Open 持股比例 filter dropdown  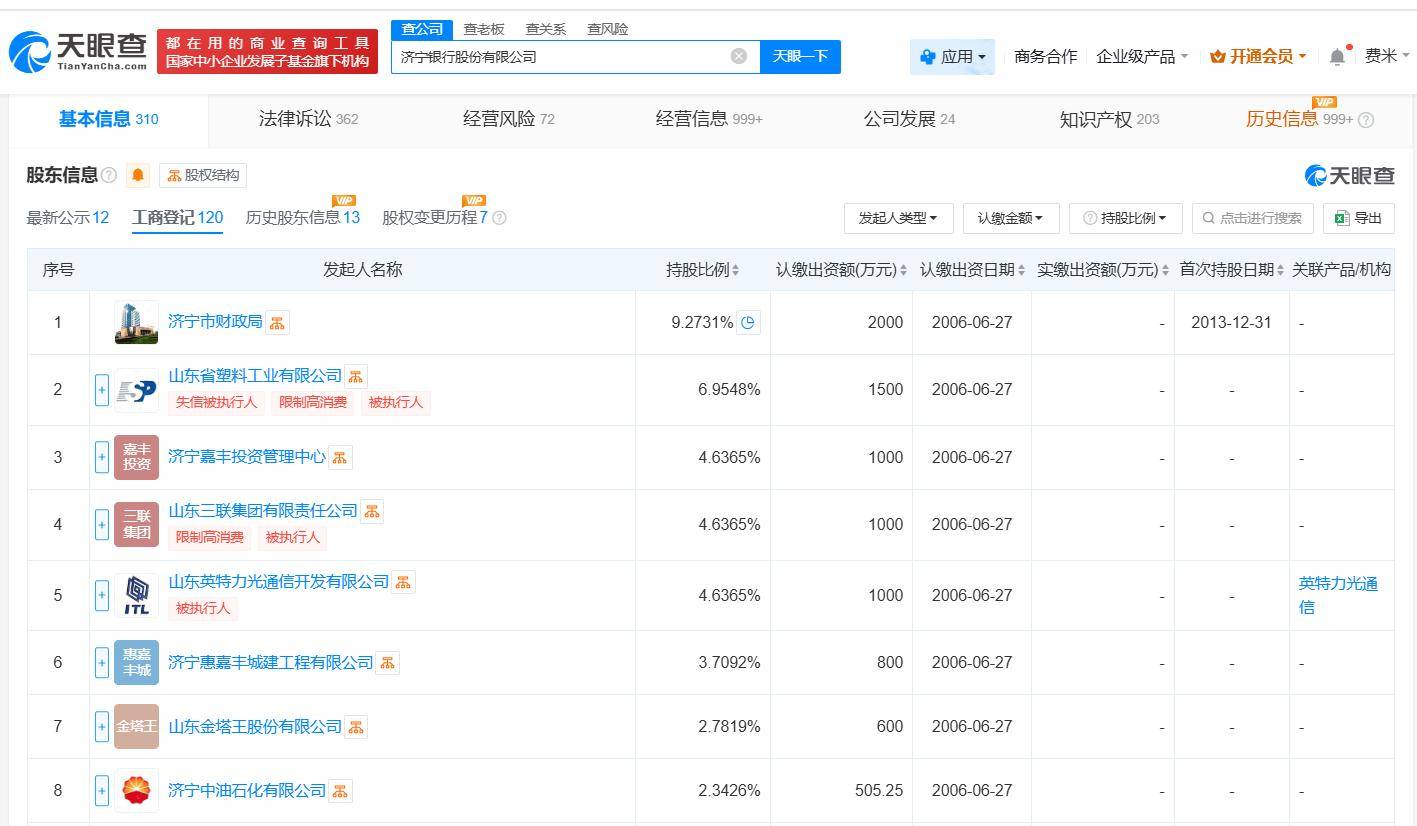[1125, 218]
